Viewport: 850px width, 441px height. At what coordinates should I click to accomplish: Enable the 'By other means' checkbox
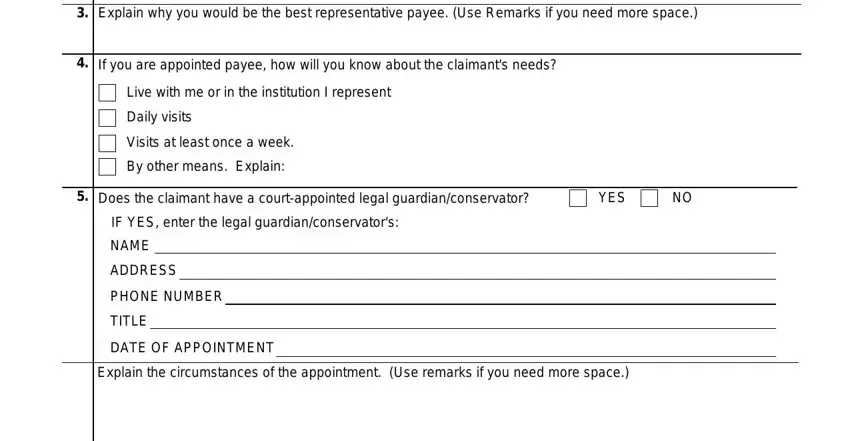(107, 167)
